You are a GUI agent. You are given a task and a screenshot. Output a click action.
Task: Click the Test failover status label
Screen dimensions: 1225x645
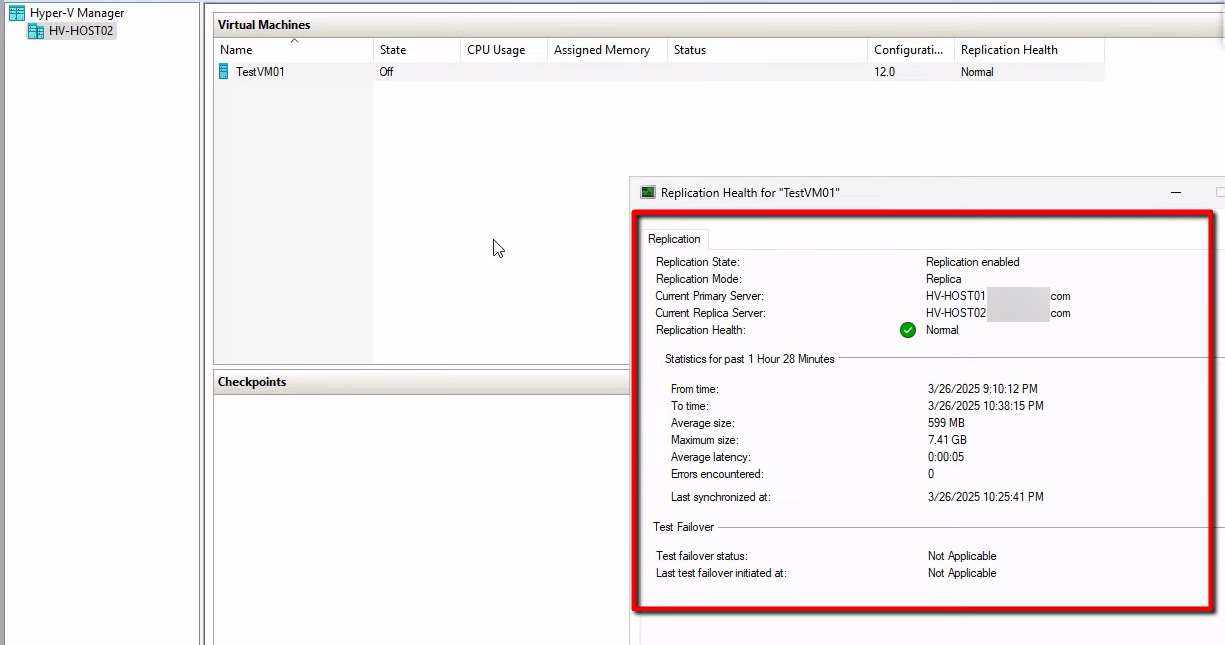[702, 556]
